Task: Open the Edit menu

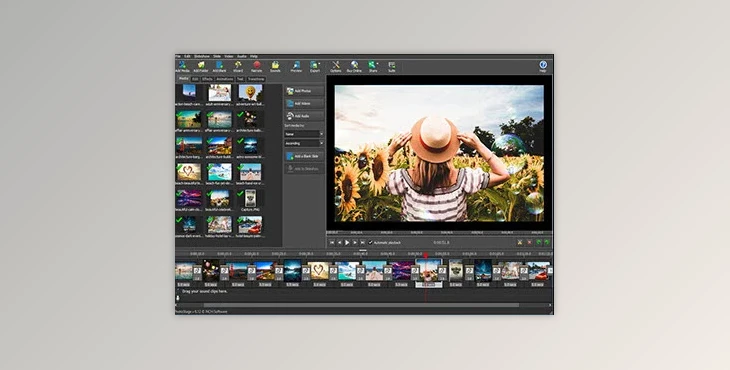Action: tap(187, 56)
